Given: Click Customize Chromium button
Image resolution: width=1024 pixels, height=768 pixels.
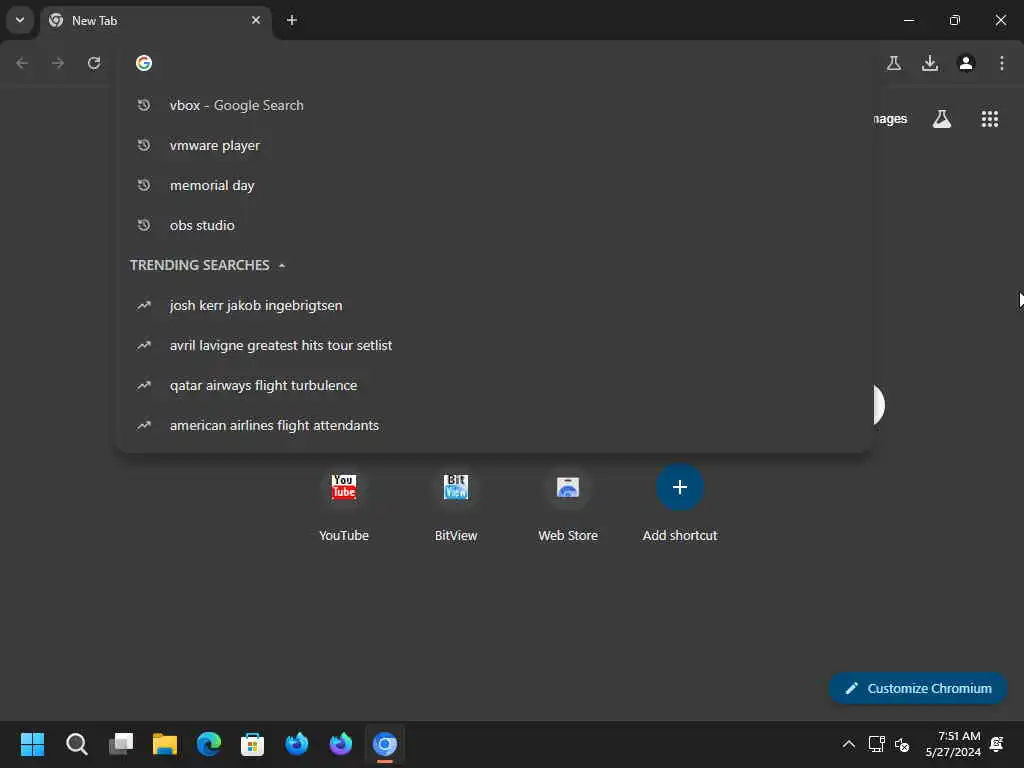Looking at the screenshot, I should tap(918, 688).
